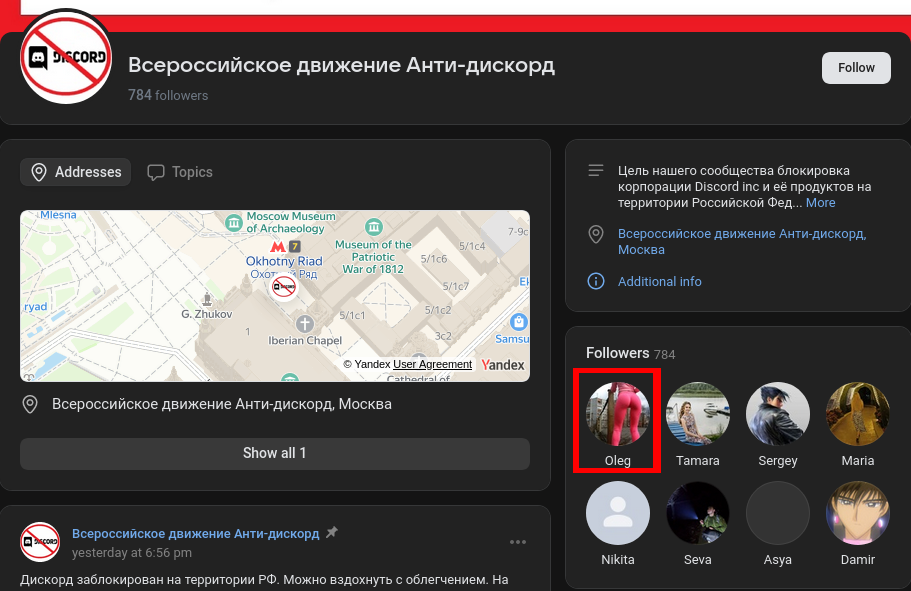This screenshot has height=591, width=911.
Task: Click the Okhotny Riad metro icon on the map
Action: click(278, 246)
